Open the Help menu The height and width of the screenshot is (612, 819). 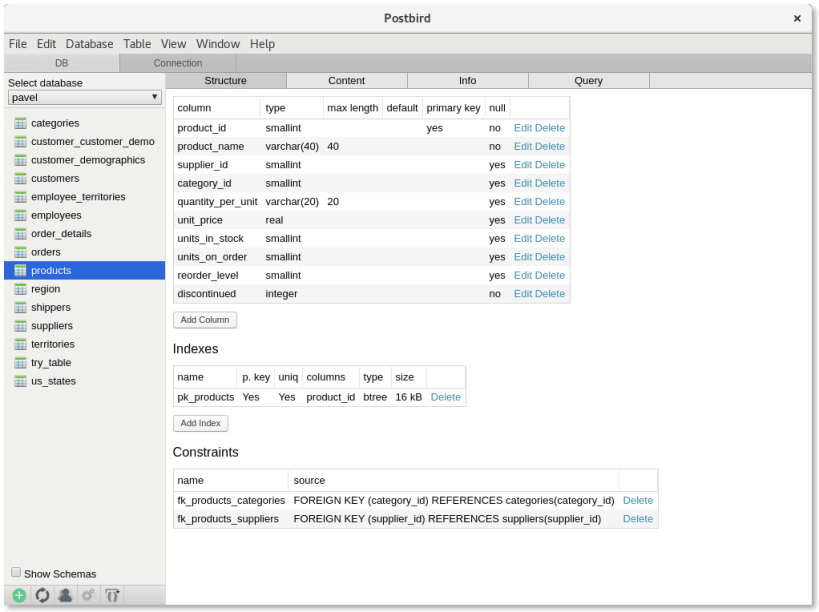point(262,44)
